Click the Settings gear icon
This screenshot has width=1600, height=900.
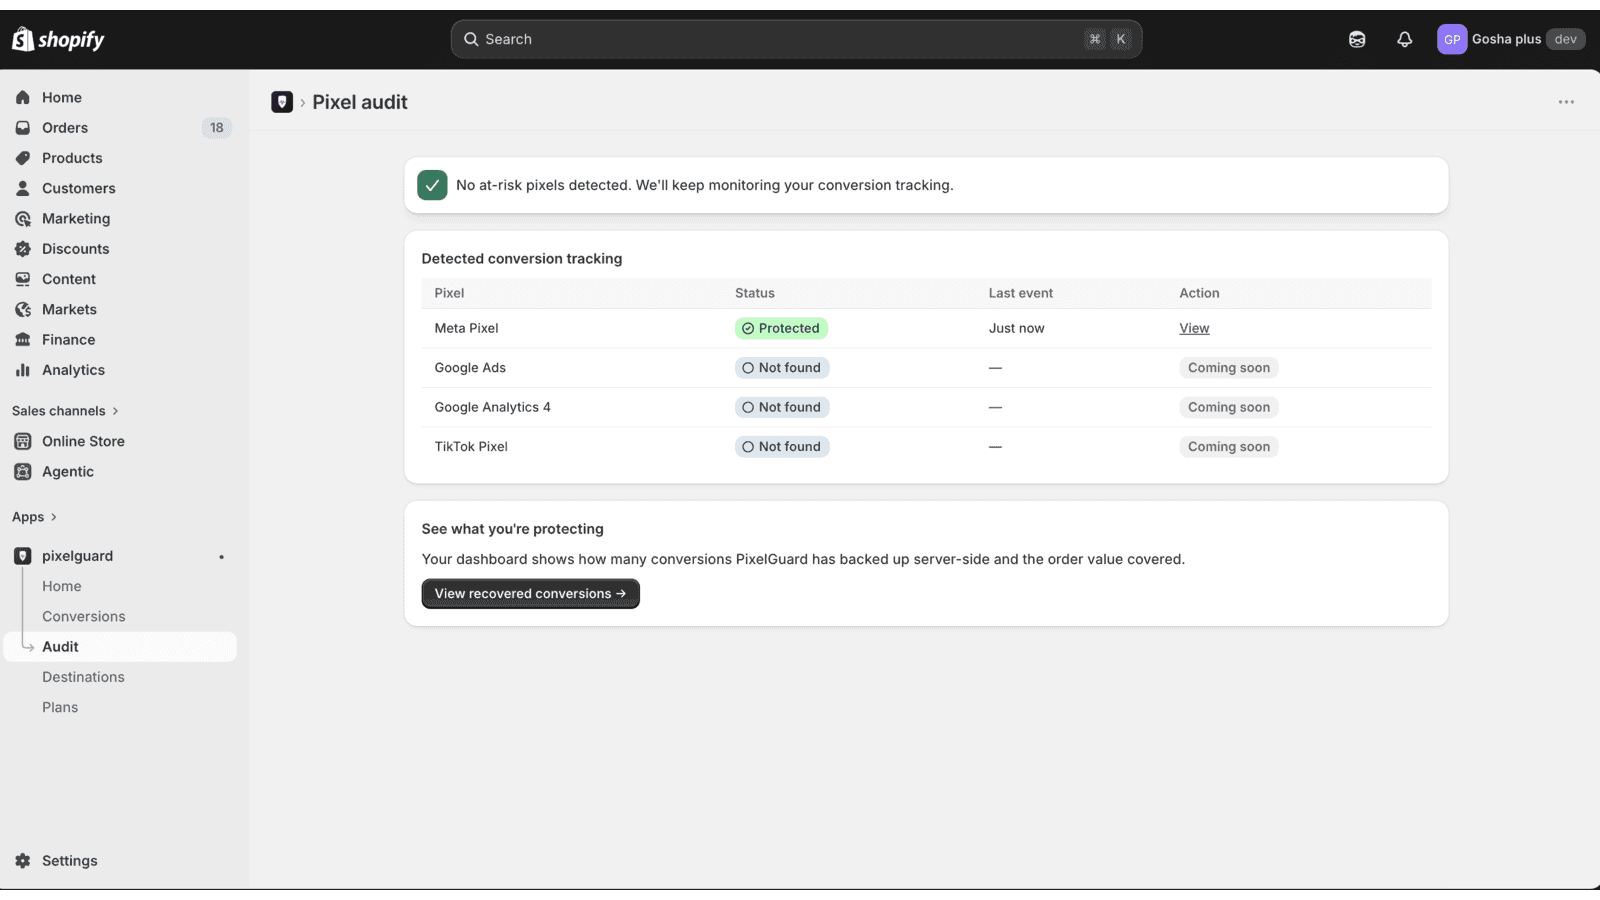23,861
